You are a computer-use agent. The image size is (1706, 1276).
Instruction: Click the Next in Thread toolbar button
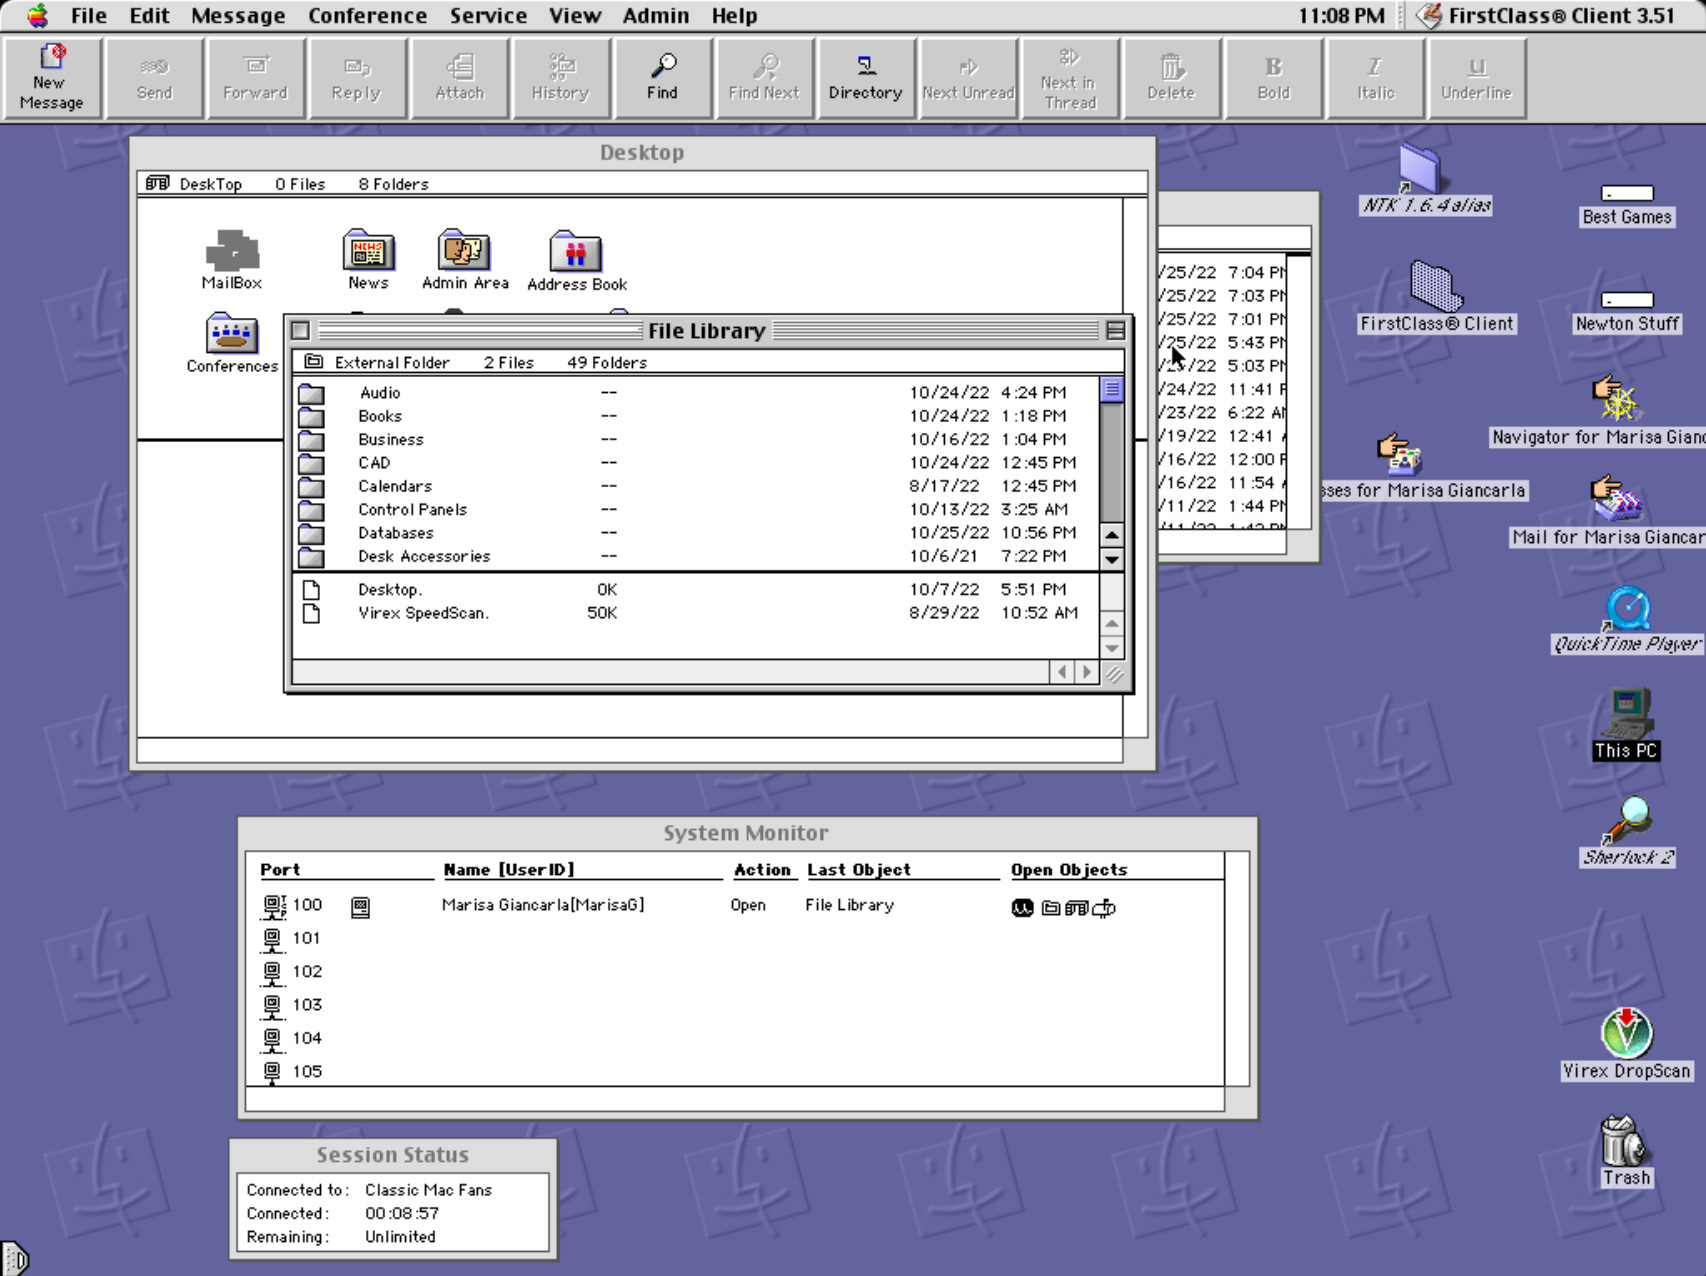(x=1069, y=78)
